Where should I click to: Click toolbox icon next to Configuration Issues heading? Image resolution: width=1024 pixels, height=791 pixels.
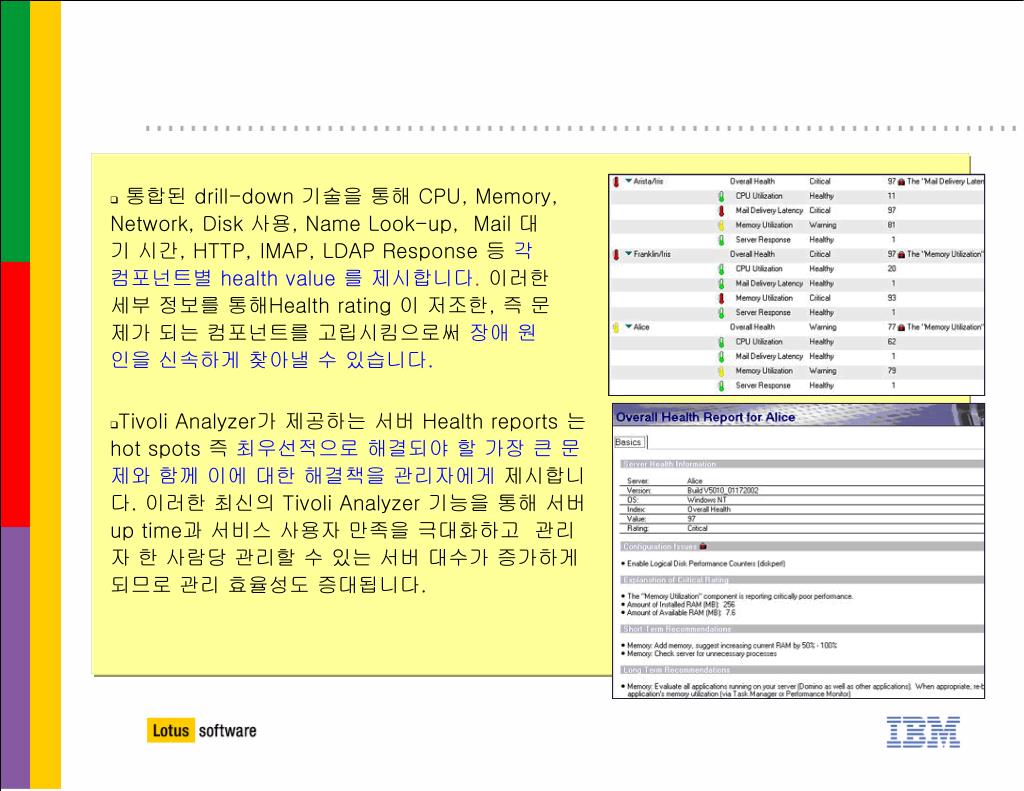[x=703, y=546]
